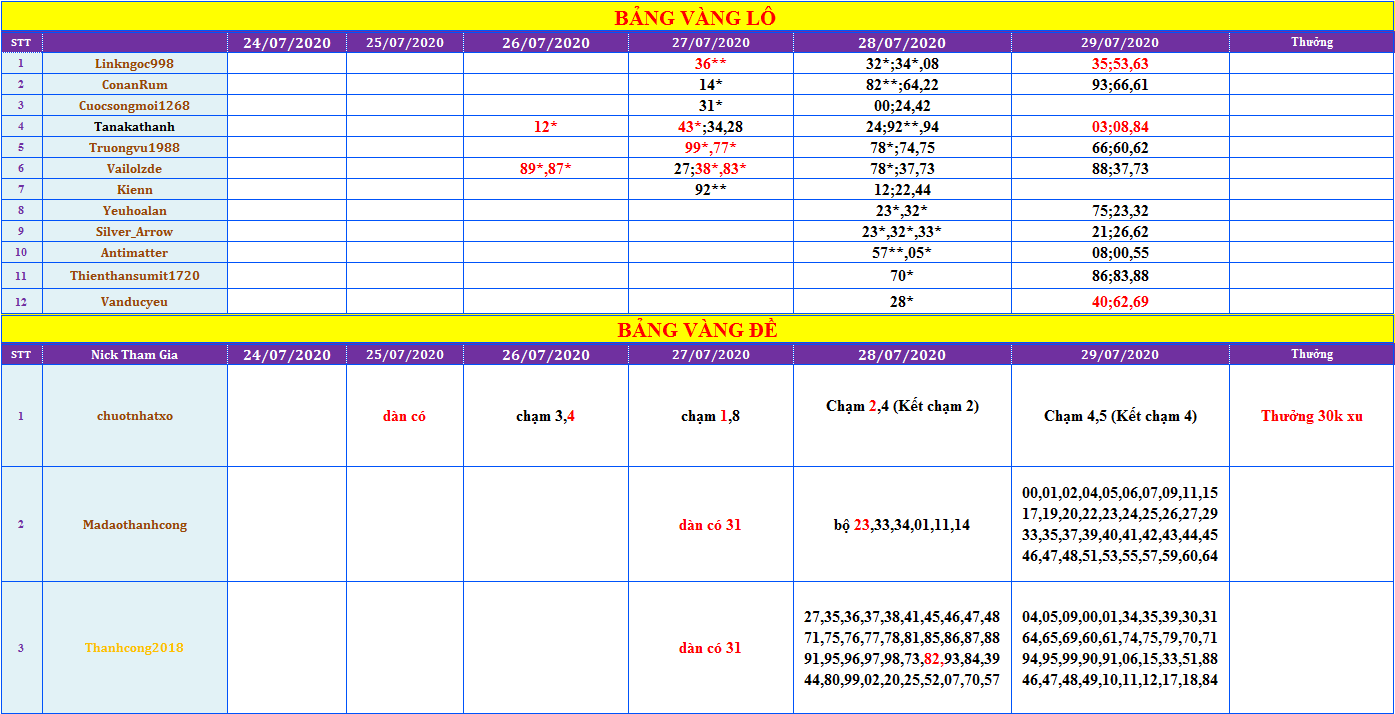Click 29/07/2020 header in the ĐỀ table
Viewport: 1395px width, 714px height.
coord(1120,355)
